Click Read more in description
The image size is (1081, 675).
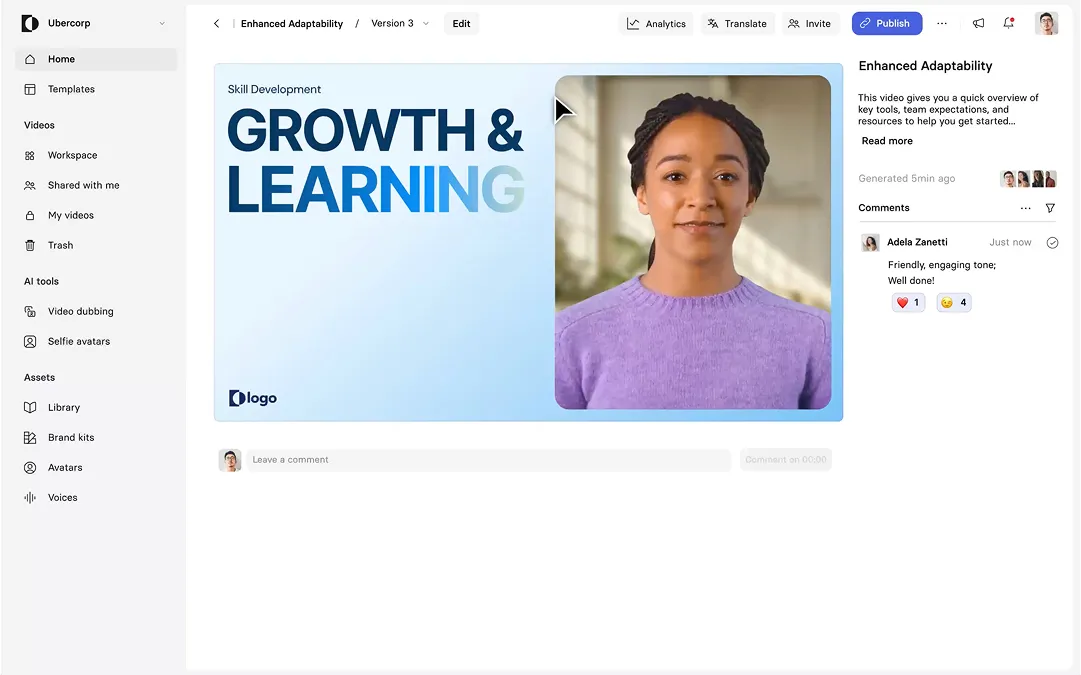(x=887, y=141)
